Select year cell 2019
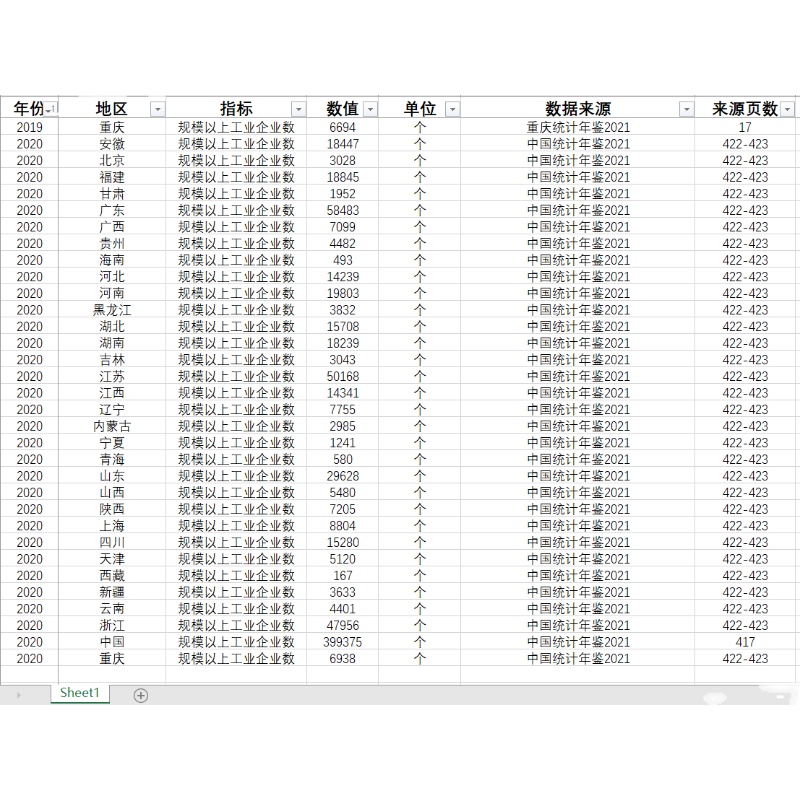 click(30, 127)
